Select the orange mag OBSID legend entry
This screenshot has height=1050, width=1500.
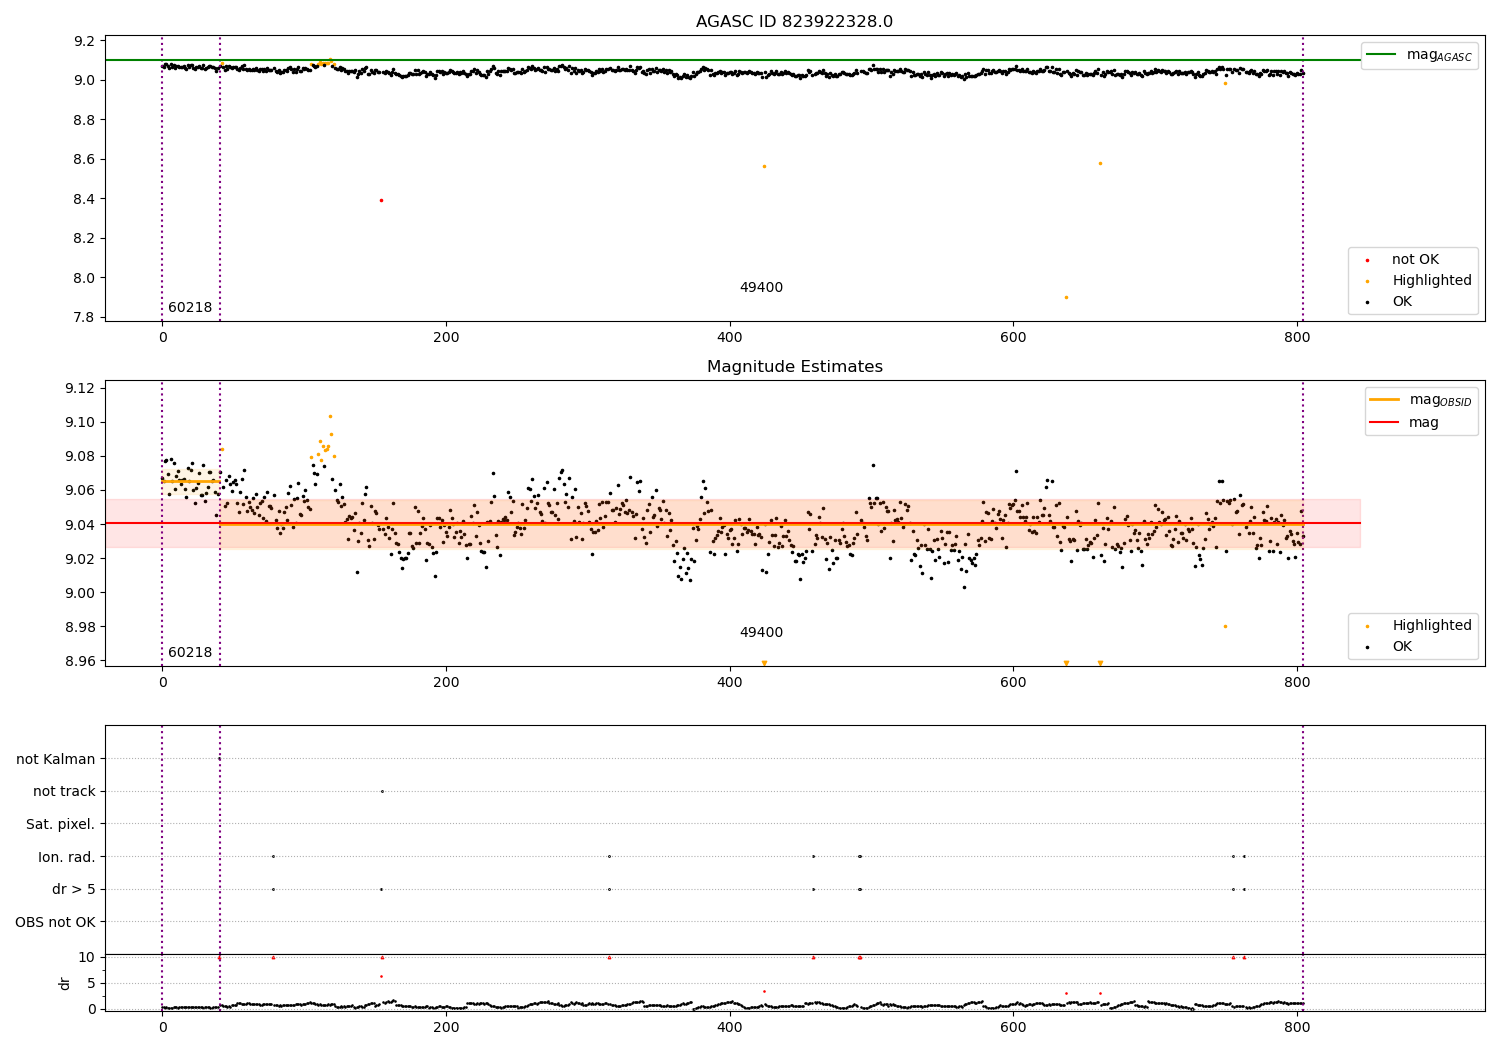1419,400
